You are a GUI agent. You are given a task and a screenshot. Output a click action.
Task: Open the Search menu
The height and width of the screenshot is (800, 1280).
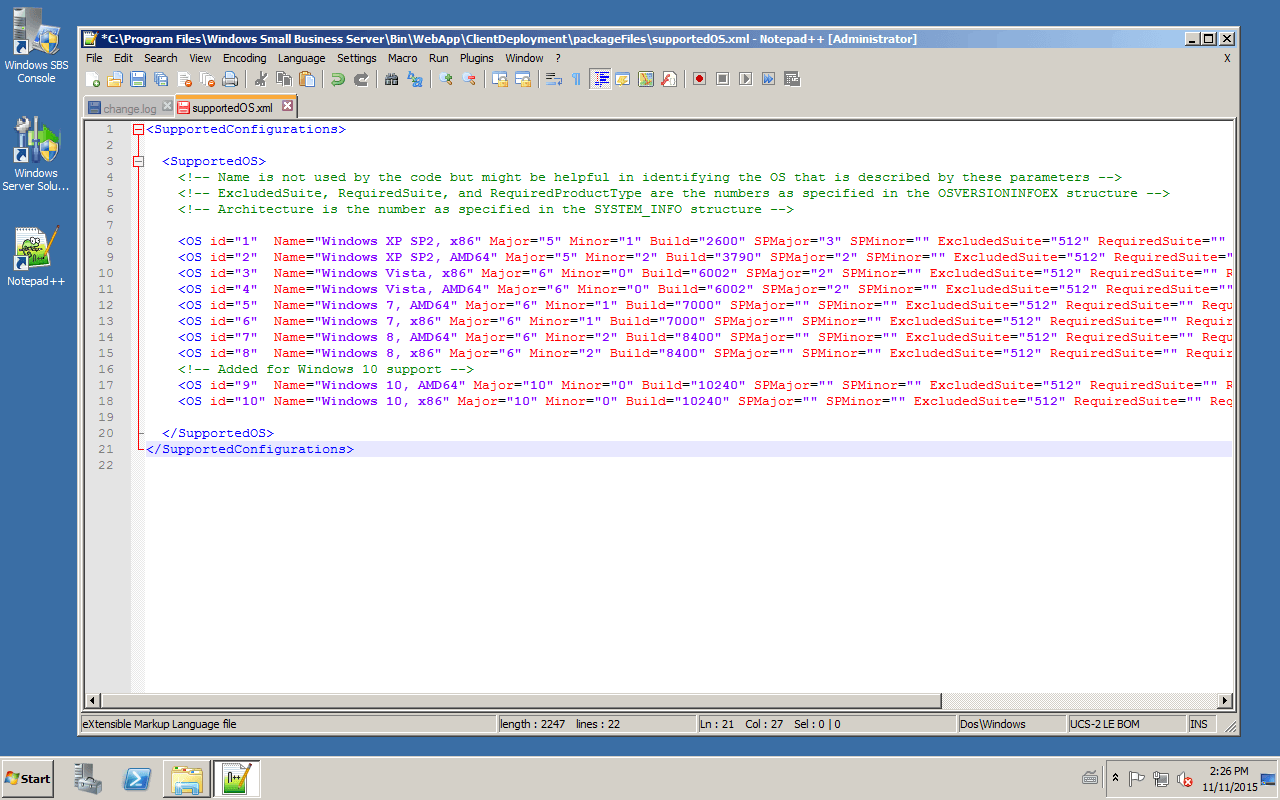(161, 58)
